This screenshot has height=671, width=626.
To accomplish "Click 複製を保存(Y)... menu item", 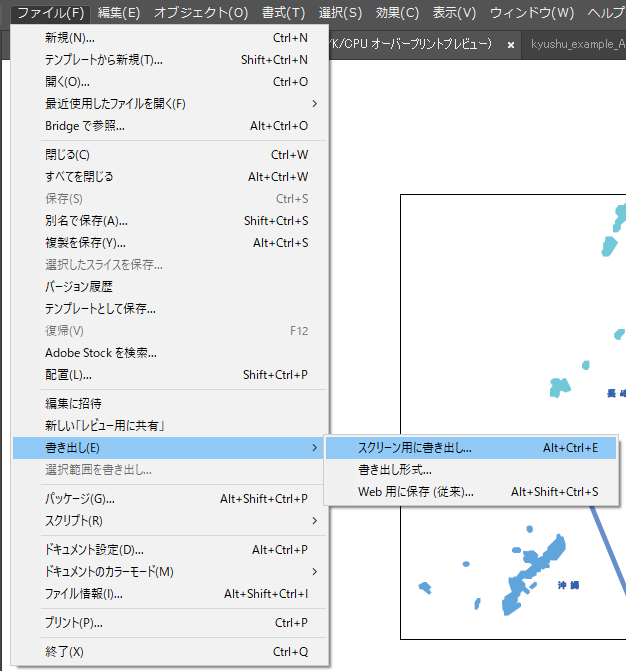I will pyautogui.click(x=85, y=243).
